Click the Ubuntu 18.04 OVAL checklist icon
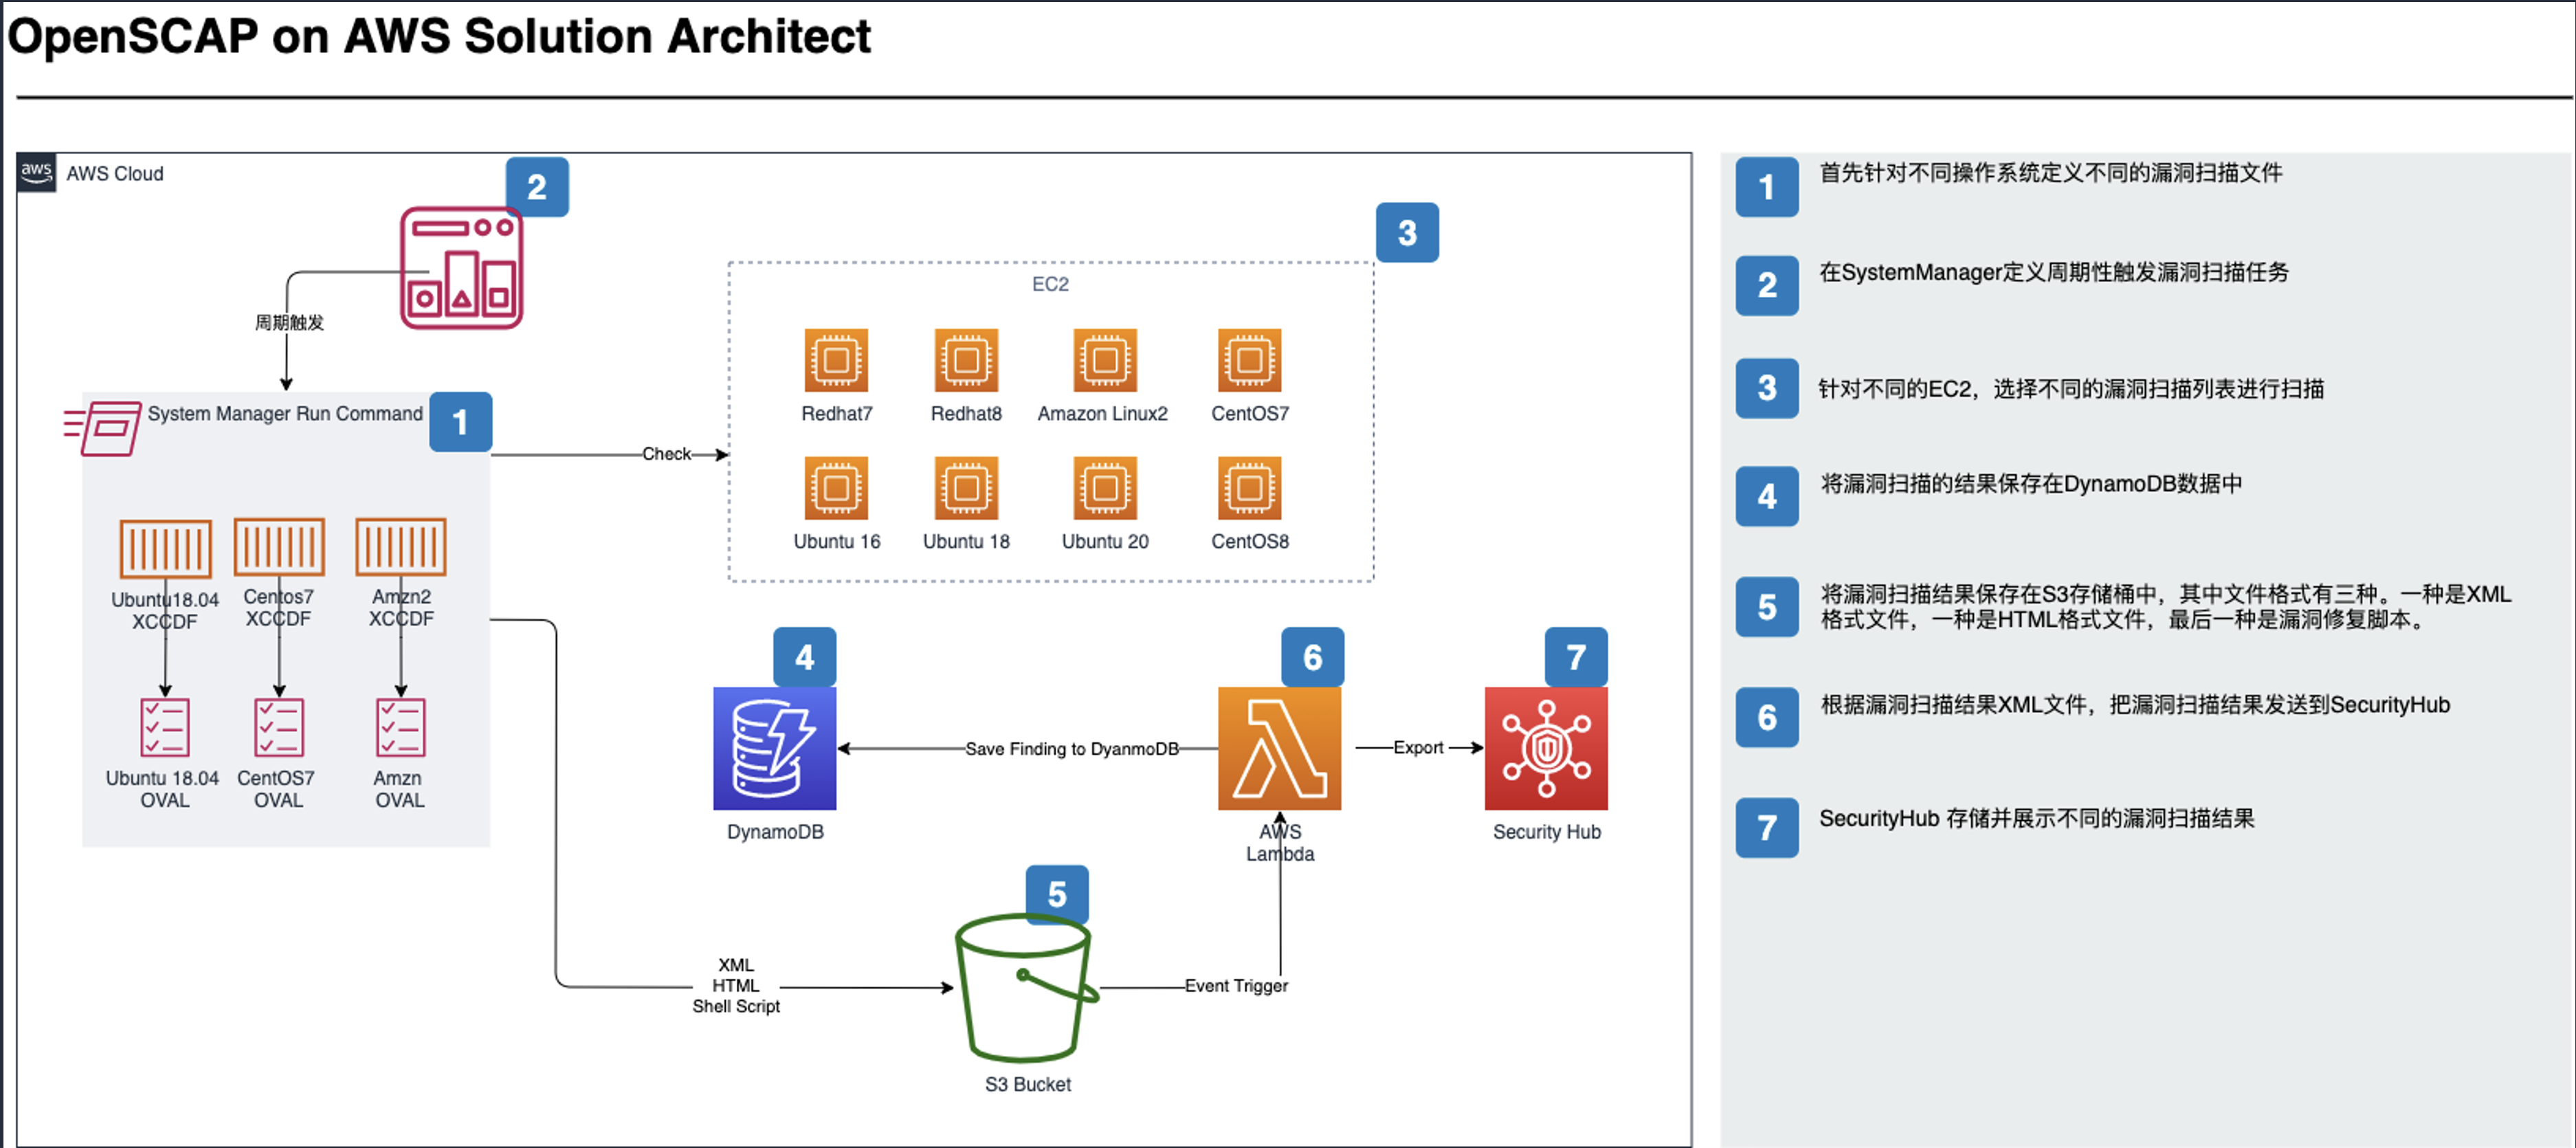This screenshot has width=2576, height=1148. click(165, 727)
